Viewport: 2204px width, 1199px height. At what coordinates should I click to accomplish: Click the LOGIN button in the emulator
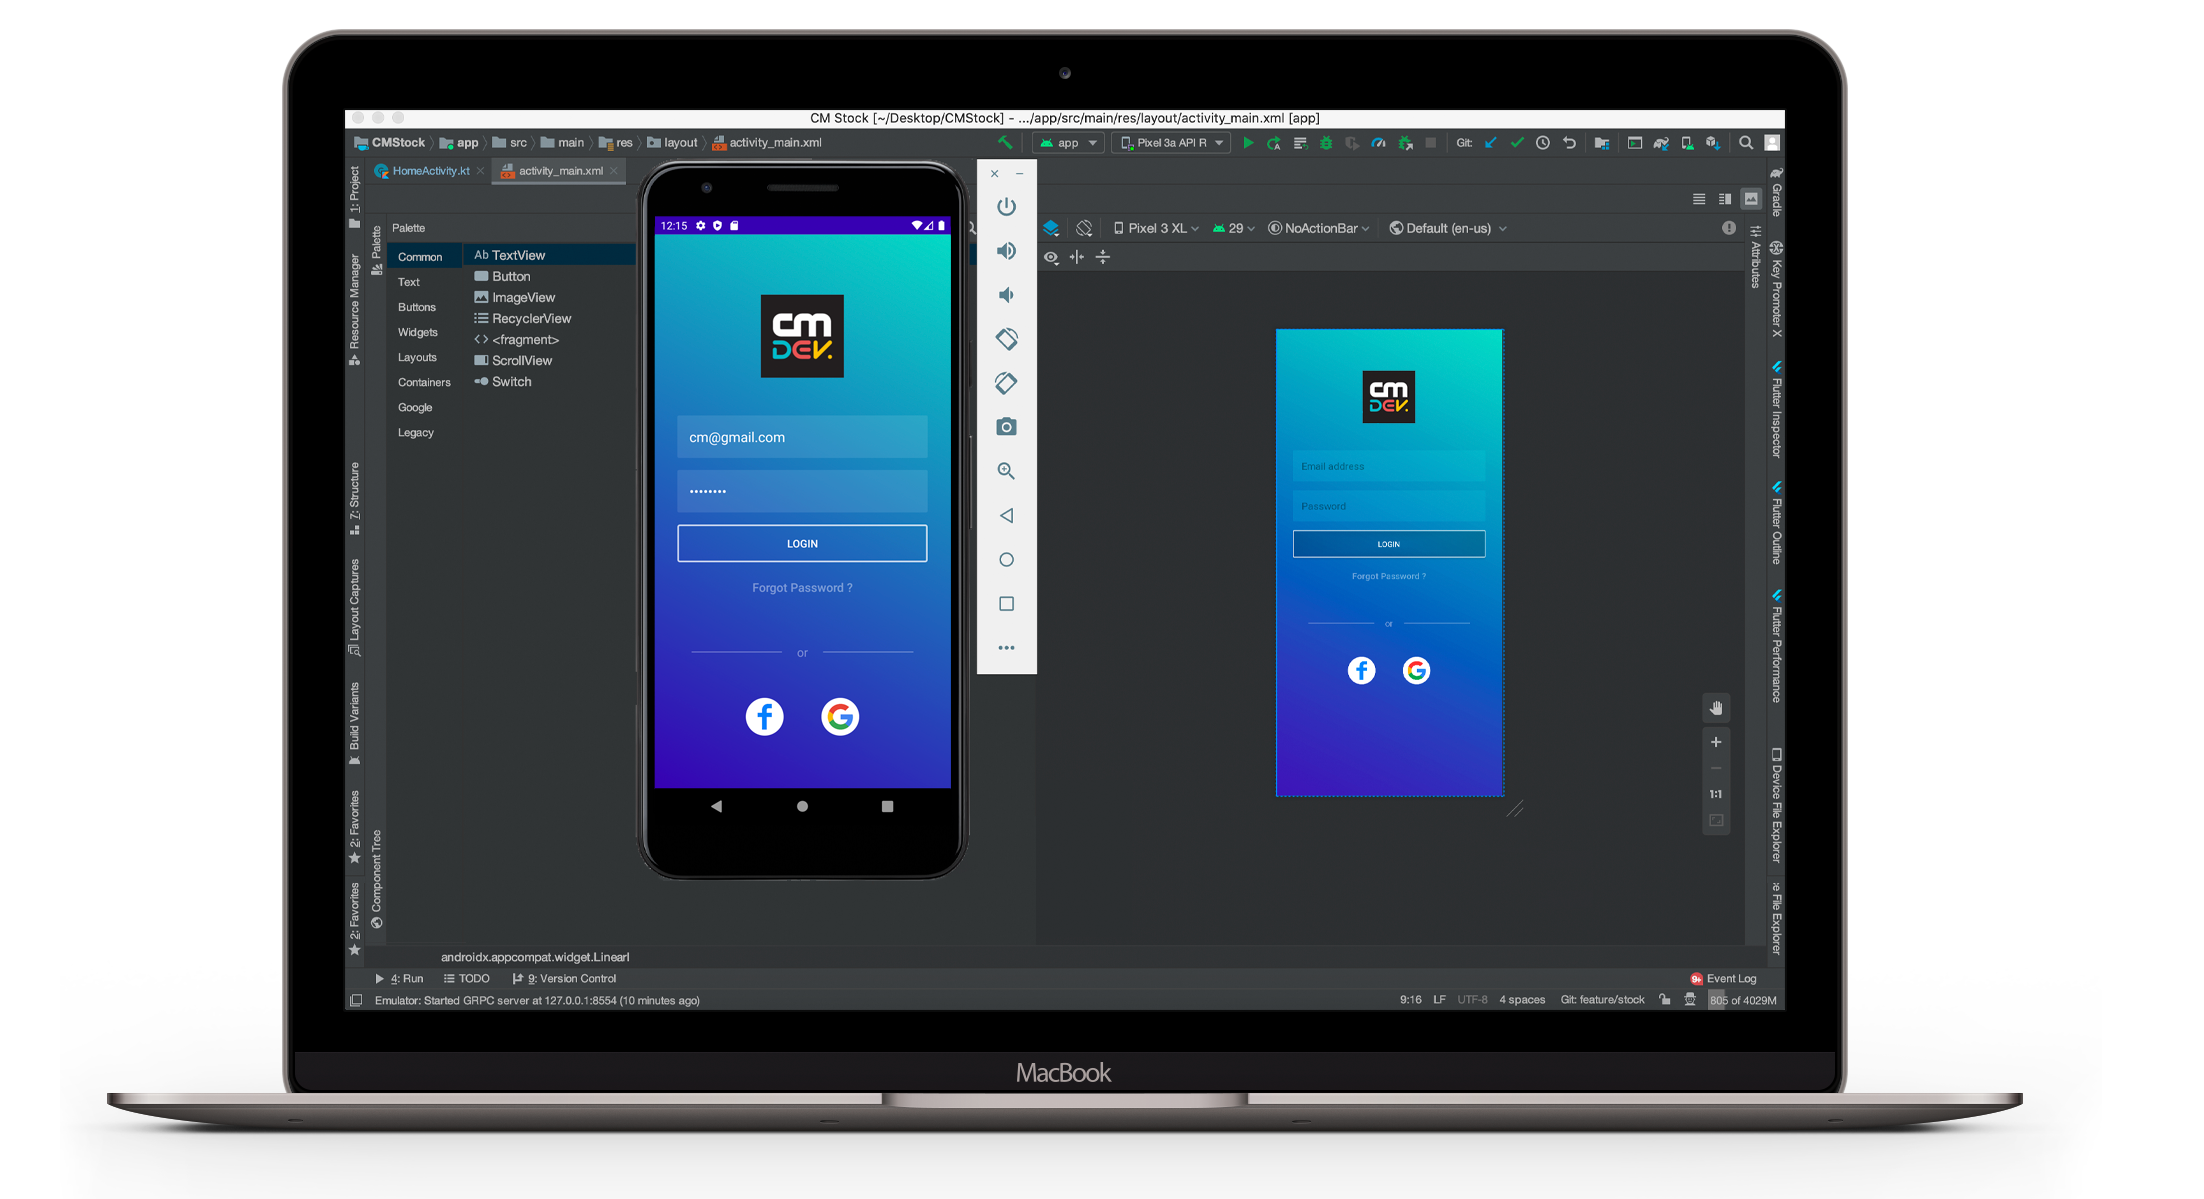click(x=802, y=543)
